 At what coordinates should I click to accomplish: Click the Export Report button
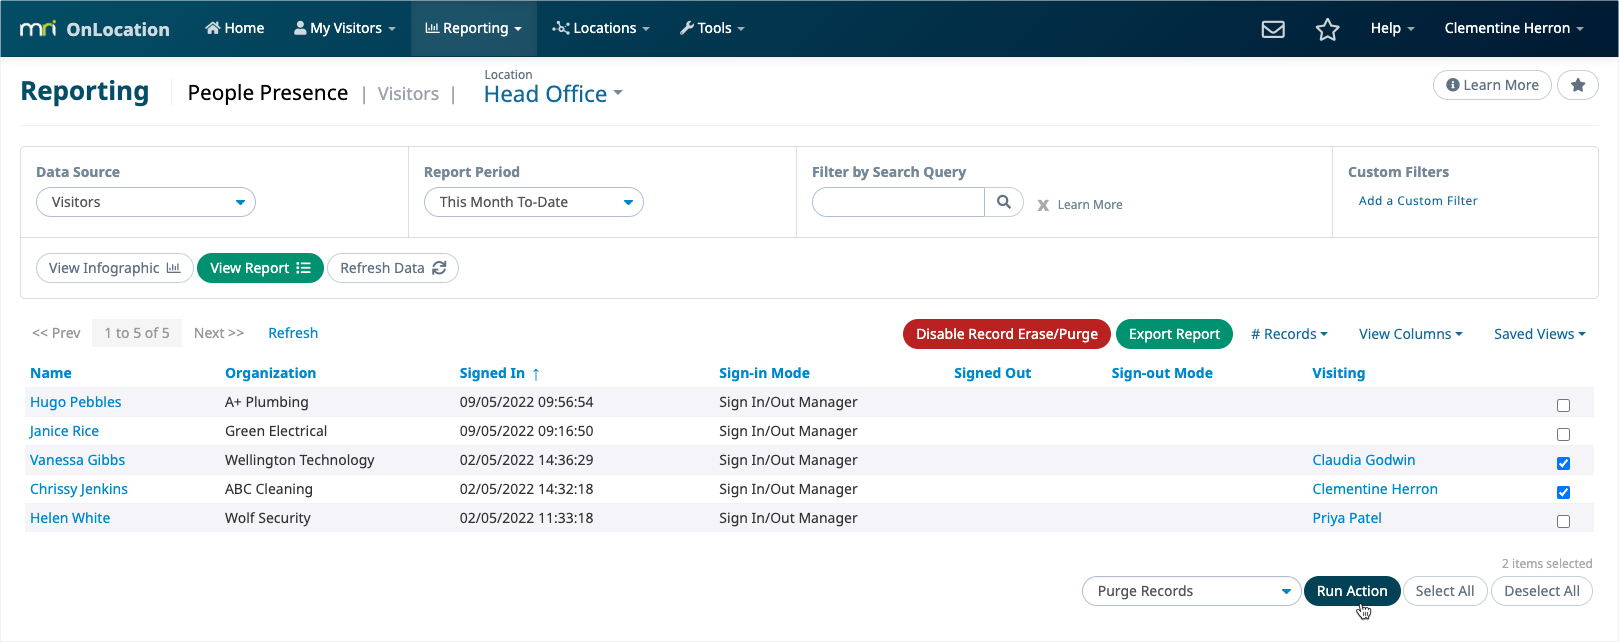(x=1174, y=334)
